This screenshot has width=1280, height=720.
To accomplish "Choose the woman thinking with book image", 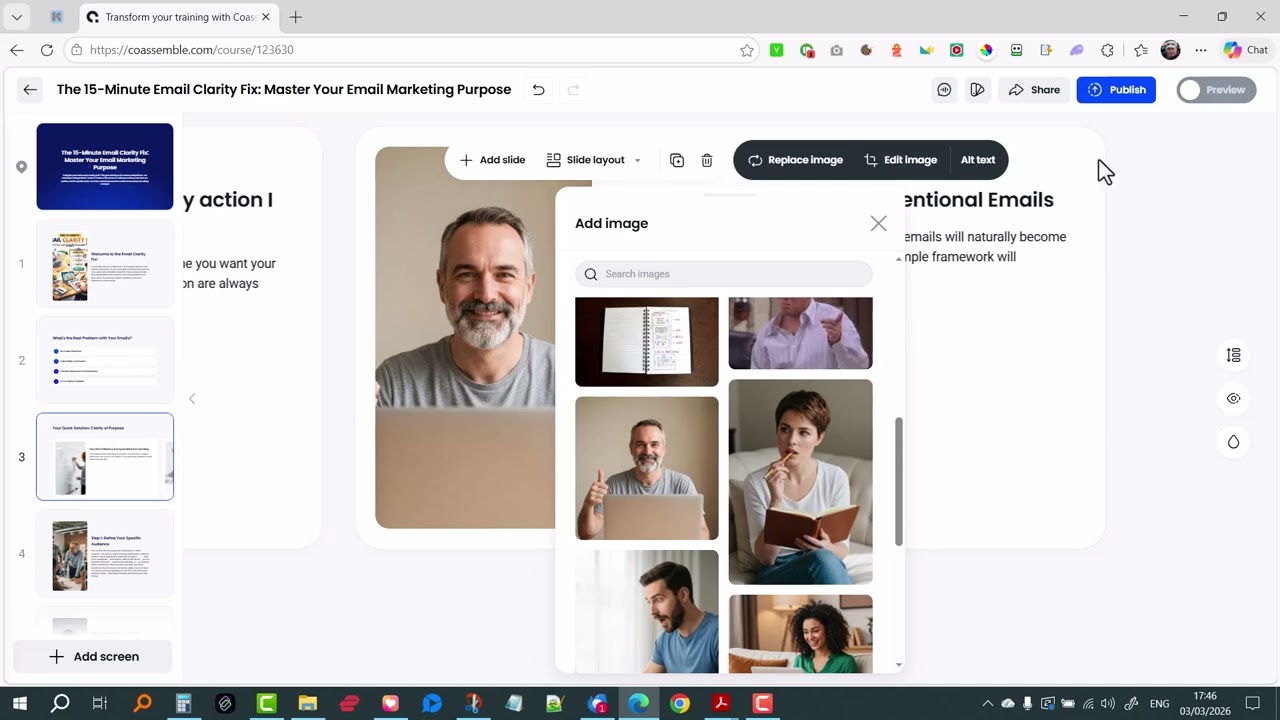I will pos(800,482).
